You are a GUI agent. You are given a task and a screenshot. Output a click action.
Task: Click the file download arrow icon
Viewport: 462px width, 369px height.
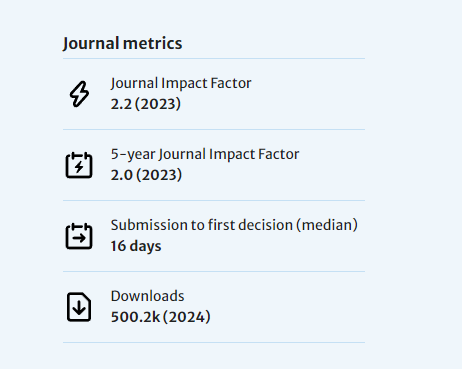79,307
